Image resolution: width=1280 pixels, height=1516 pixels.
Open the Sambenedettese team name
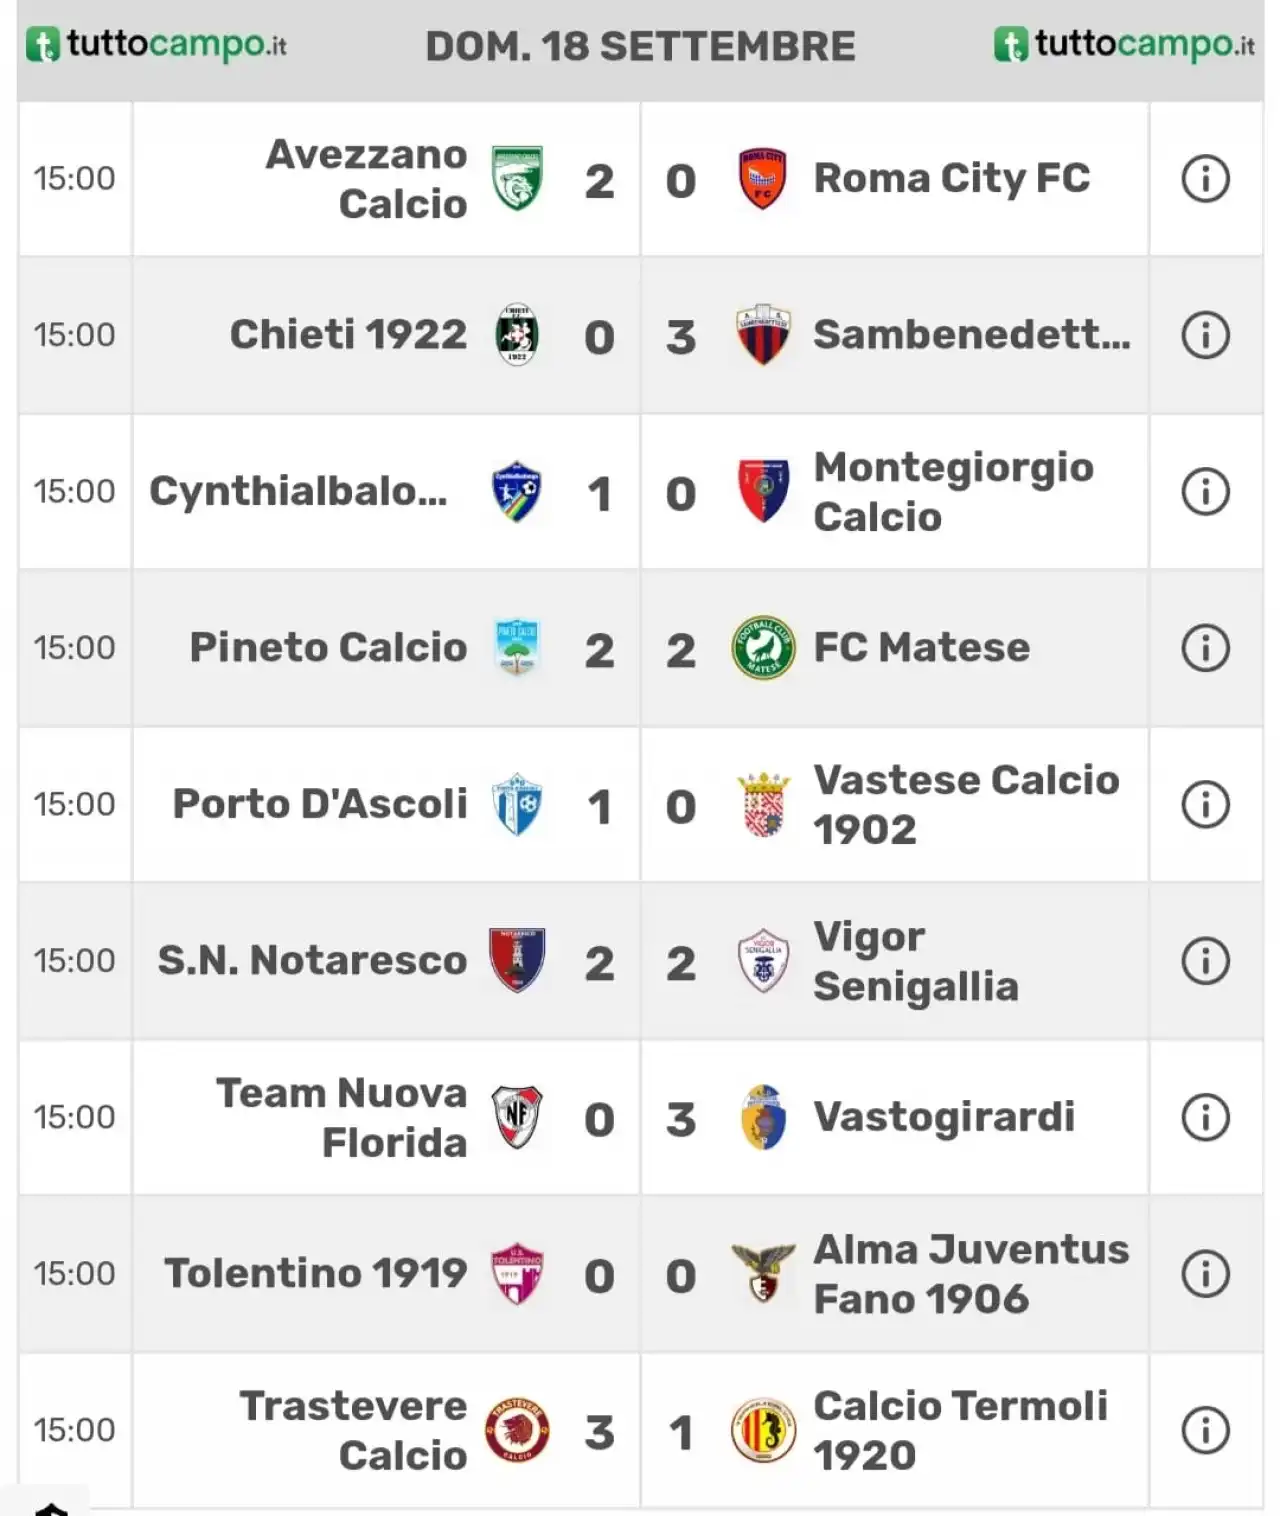pos(972,335)
